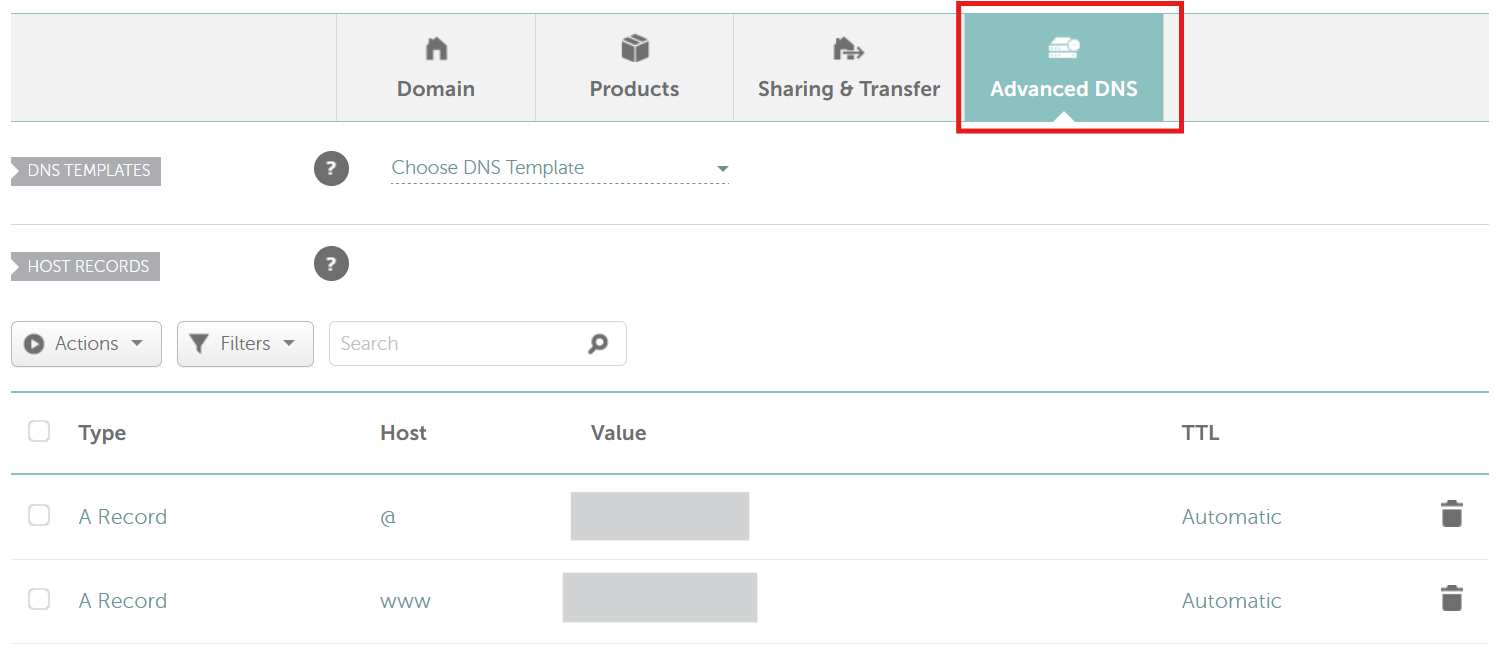This screenshot has width=1506, height=648.
Task: Click the A Record type for www host
Action: click(x=123, y=601)
